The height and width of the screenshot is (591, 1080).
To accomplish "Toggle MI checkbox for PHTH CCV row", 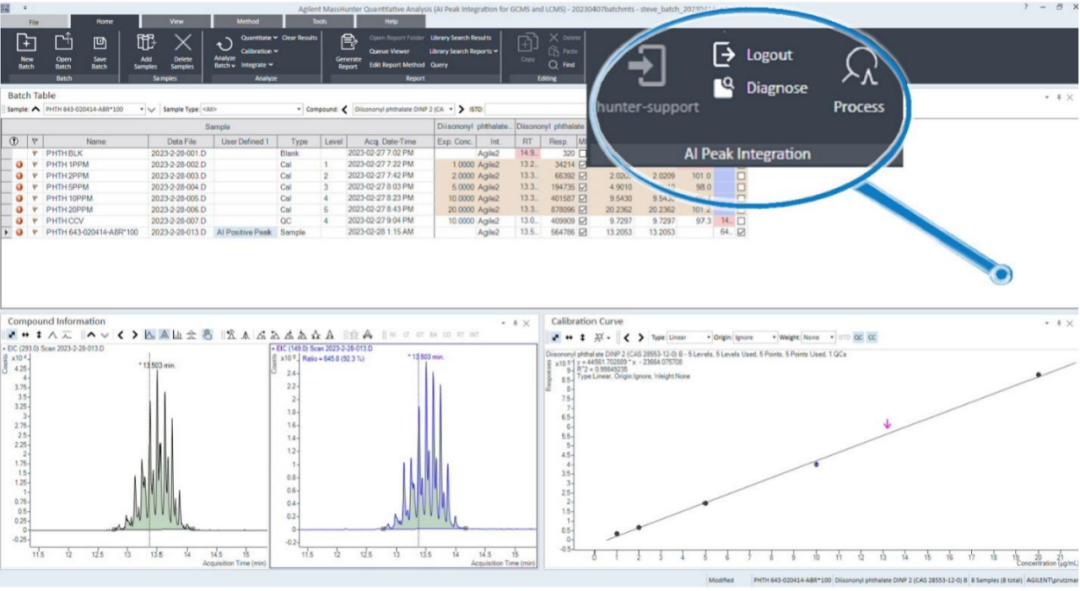I will (x=583, y=221).
